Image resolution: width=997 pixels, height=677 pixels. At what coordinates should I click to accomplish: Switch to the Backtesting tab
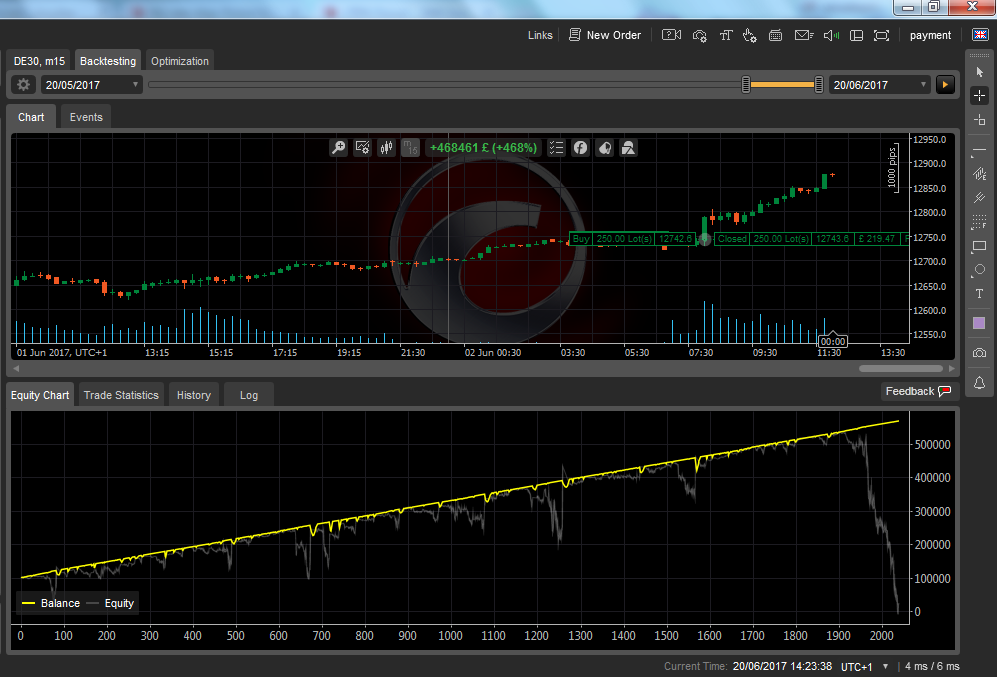[x=108, y=61]
